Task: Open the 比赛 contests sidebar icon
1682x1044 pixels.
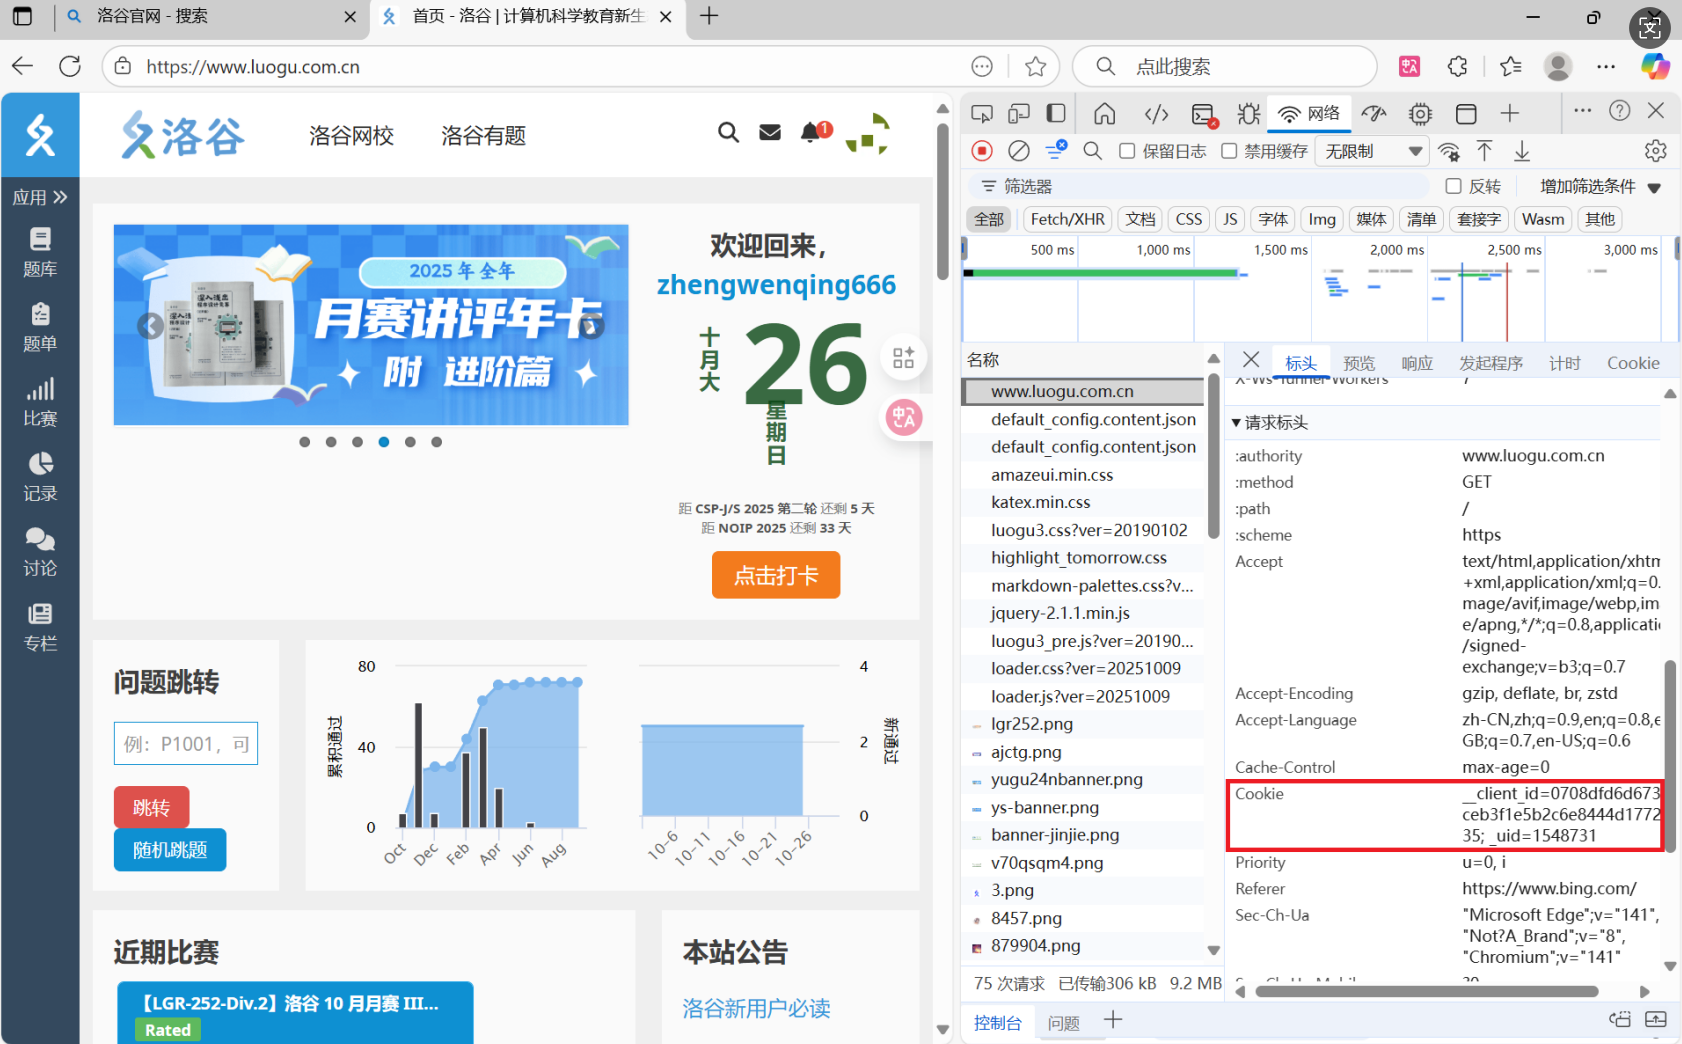Action: click(x=40, y=400)
